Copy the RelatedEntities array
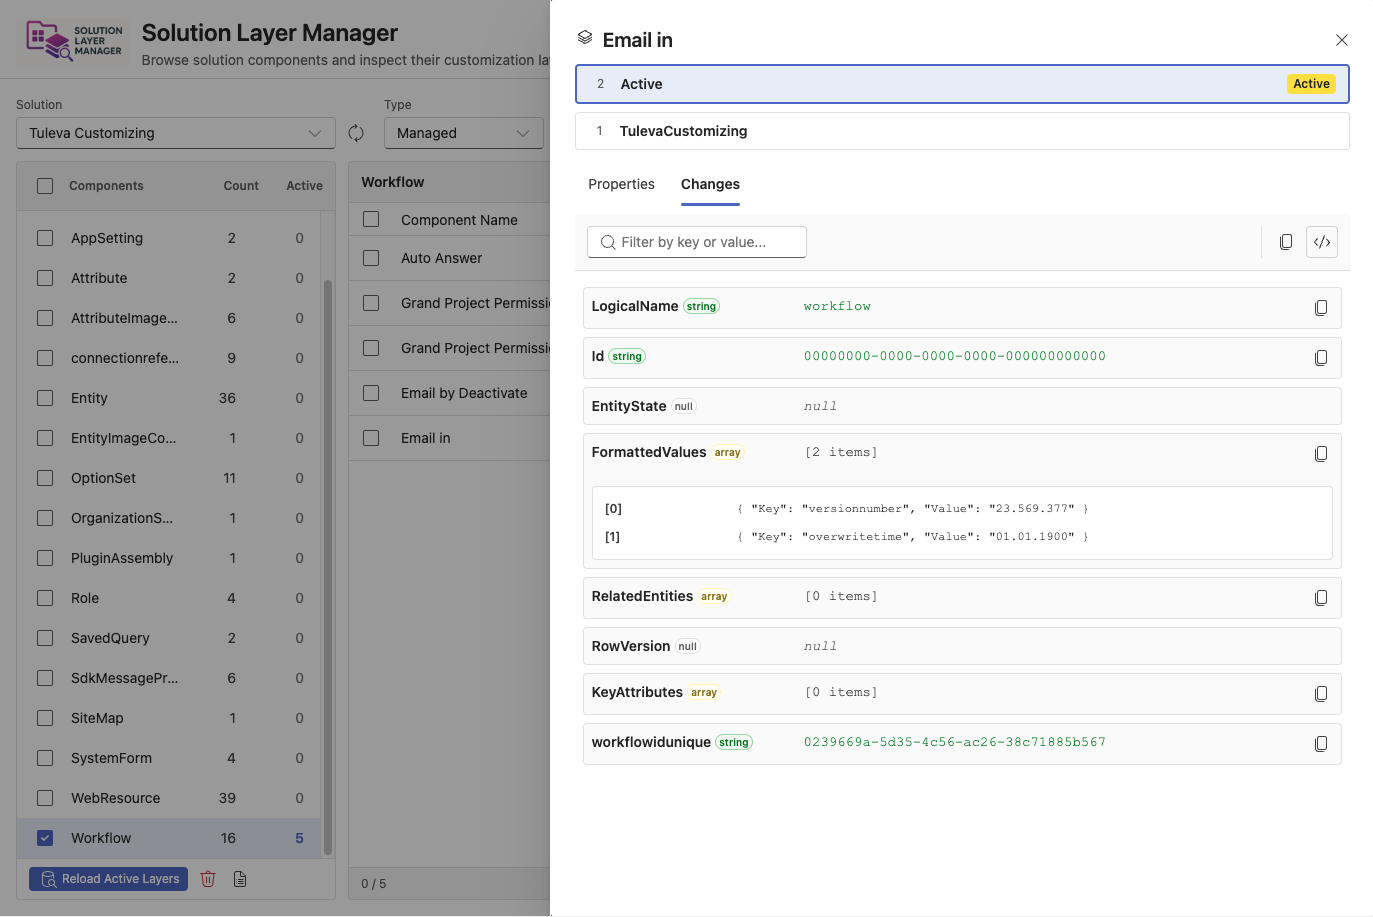 click(1321, 598)
